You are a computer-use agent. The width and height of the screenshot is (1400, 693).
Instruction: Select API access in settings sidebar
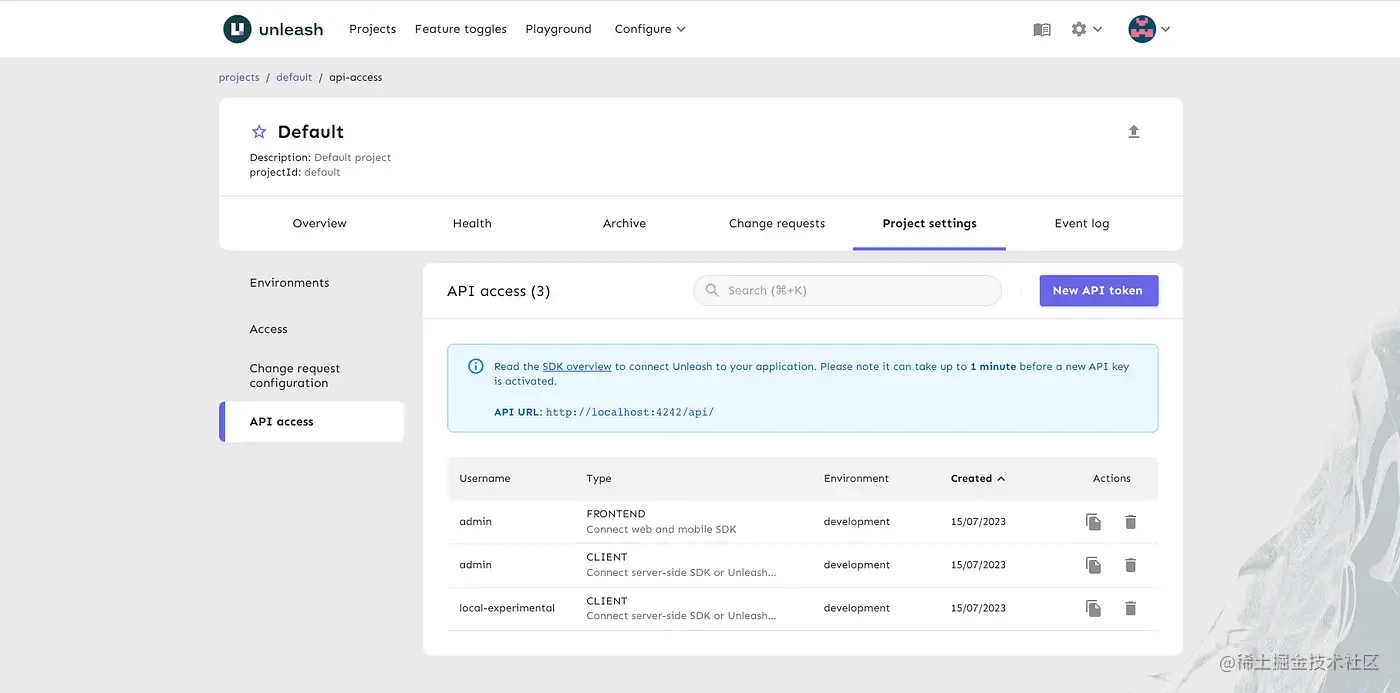[x=311, y=422]
